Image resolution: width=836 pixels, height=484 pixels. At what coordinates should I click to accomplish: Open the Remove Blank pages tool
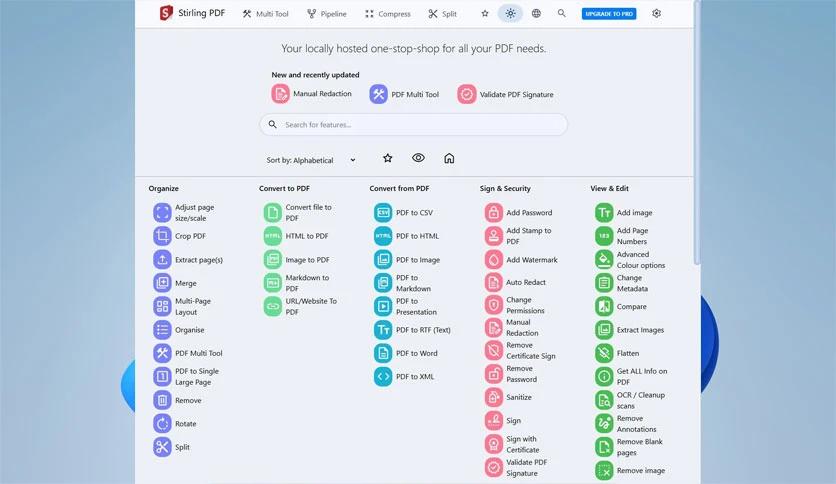[629, 447]
